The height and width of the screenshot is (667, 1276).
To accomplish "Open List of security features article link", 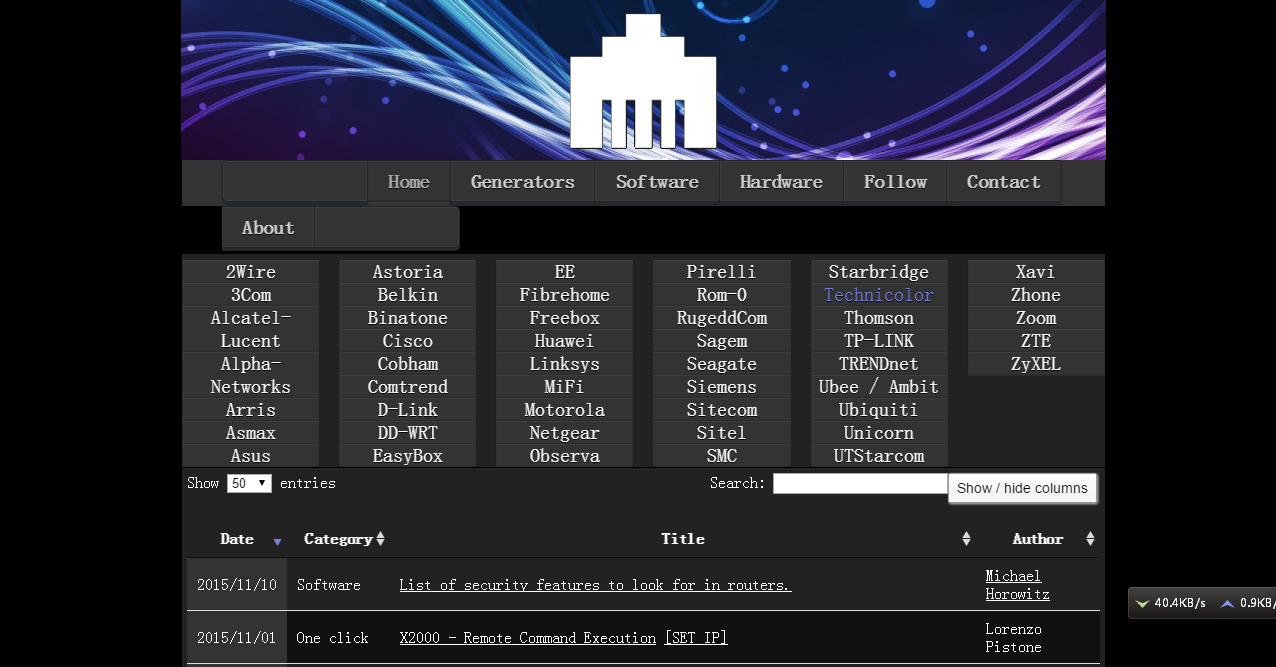I will [595, 585].
